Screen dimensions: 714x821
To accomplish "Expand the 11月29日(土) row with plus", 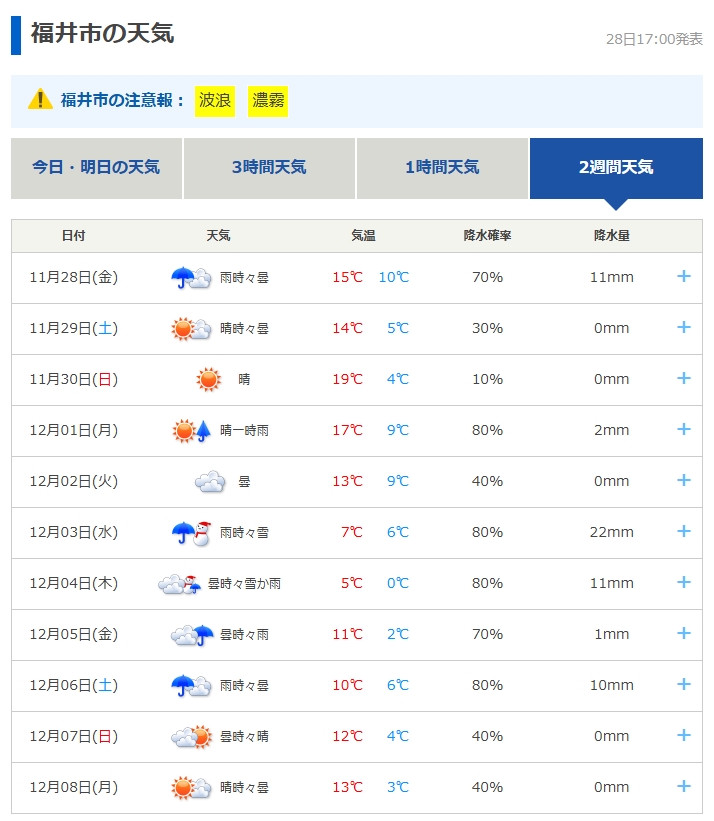I will click(x=684, y=327).
